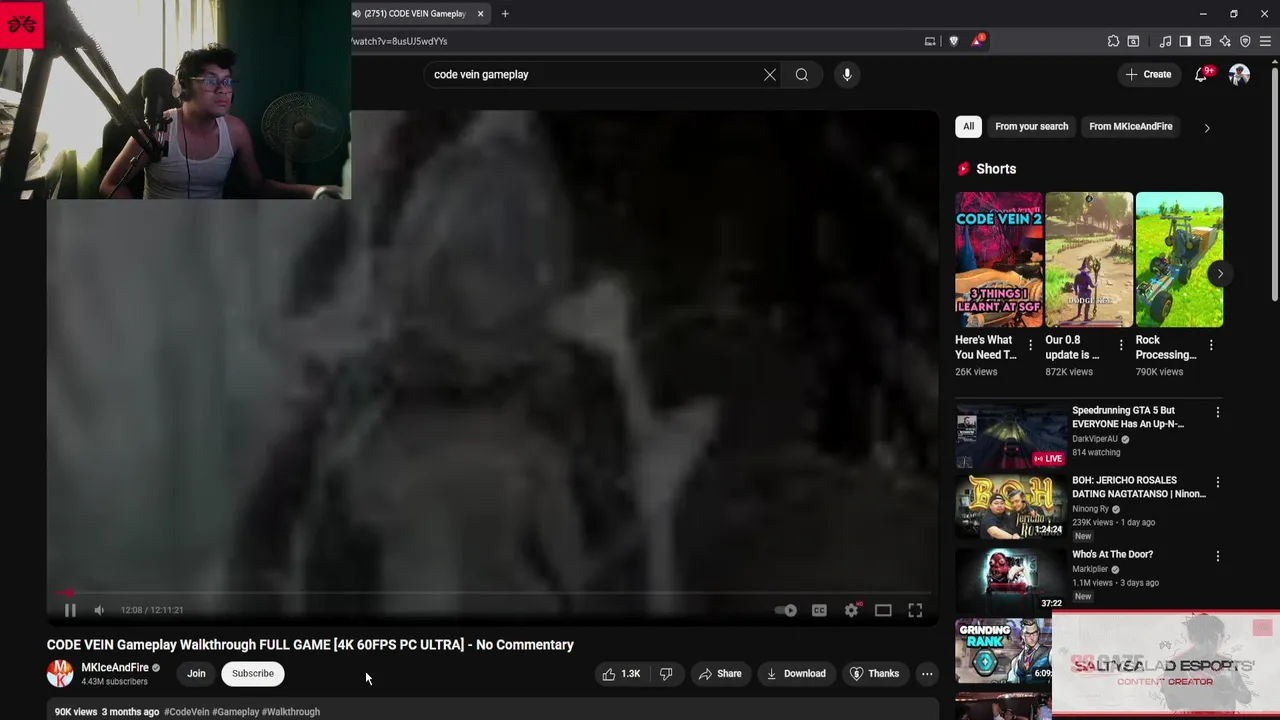This screenshot has width=1280, height=720.
Task: Subscribe to MKIceAndFire
Action: coord(253,674)
